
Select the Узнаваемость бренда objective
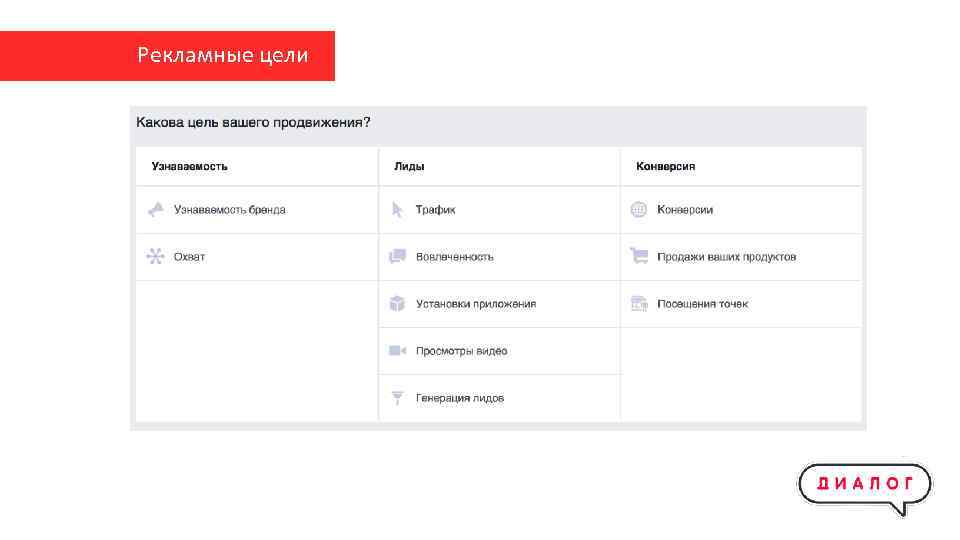coord(230,210)
